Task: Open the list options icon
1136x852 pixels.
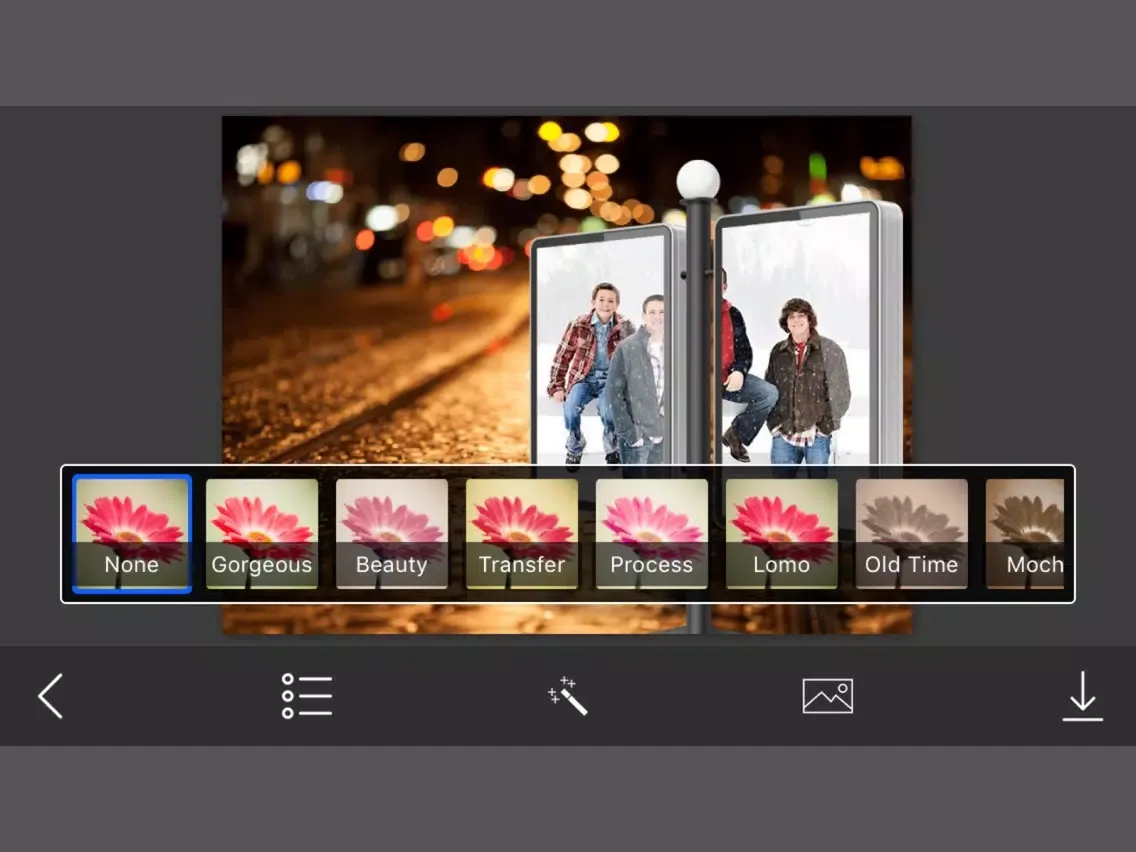Action: [306, 696]
